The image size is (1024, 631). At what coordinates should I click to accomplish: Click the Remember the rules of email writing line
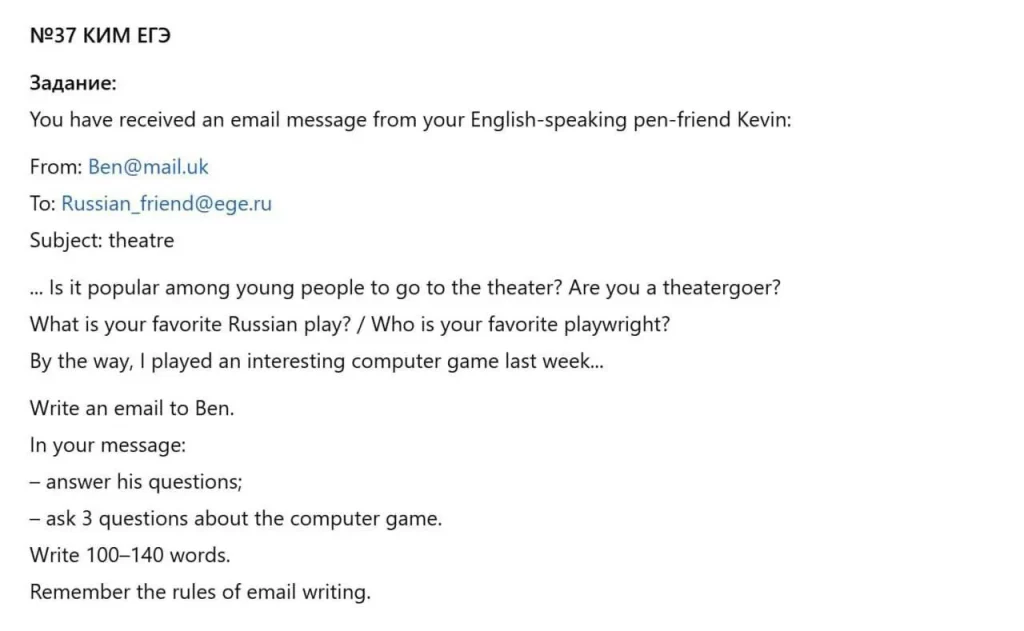pyautogui.click(x=200, y=592)
